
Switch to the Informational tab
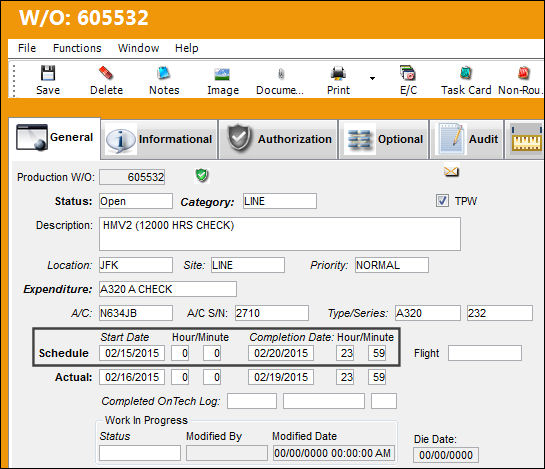pyautogui.click(x=159, y=139)
